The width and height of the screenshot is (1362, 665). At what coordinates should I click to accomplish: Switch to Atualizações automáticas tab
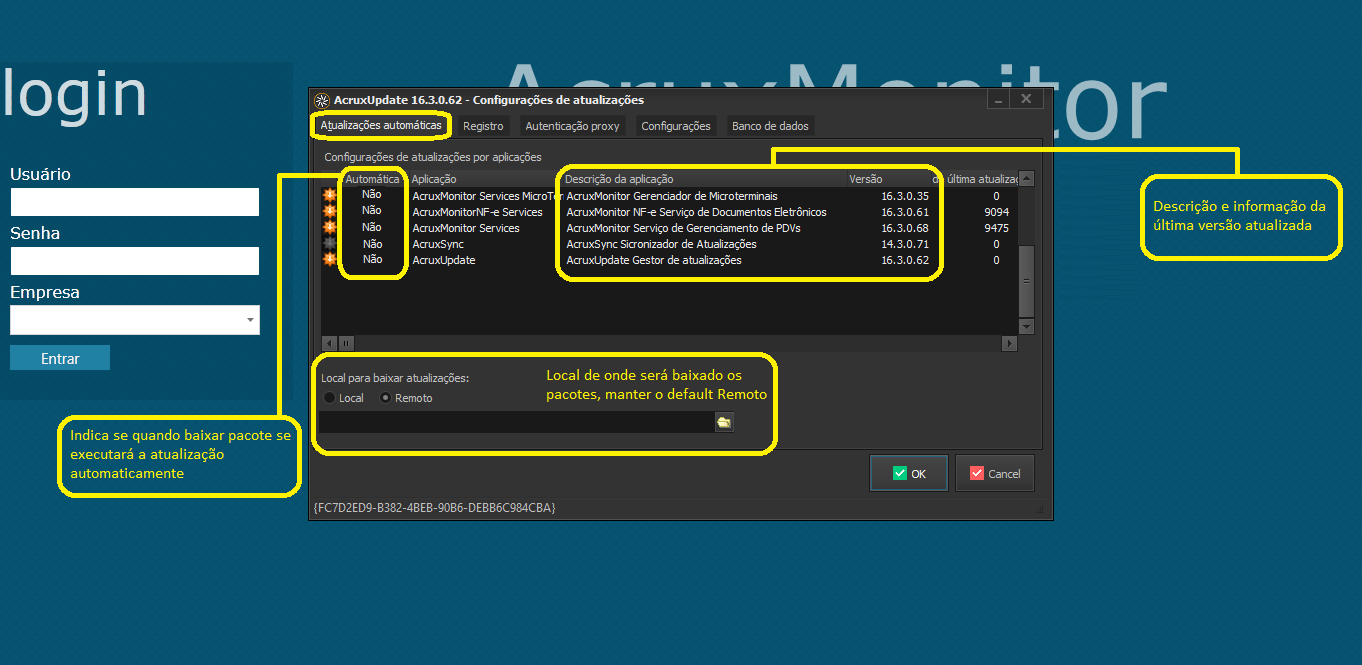tap(380, 126)
